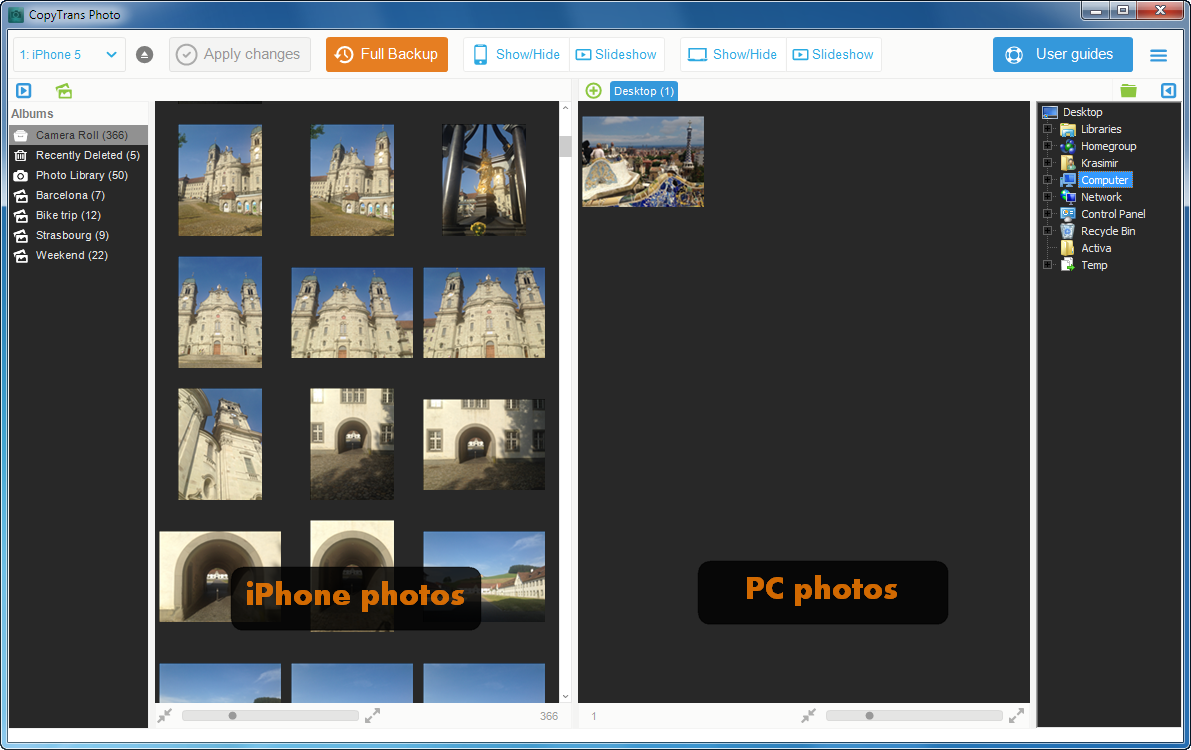Toggle iPhone panel Show/Hide
The image size is (1191, 750).
coord(517,55)
